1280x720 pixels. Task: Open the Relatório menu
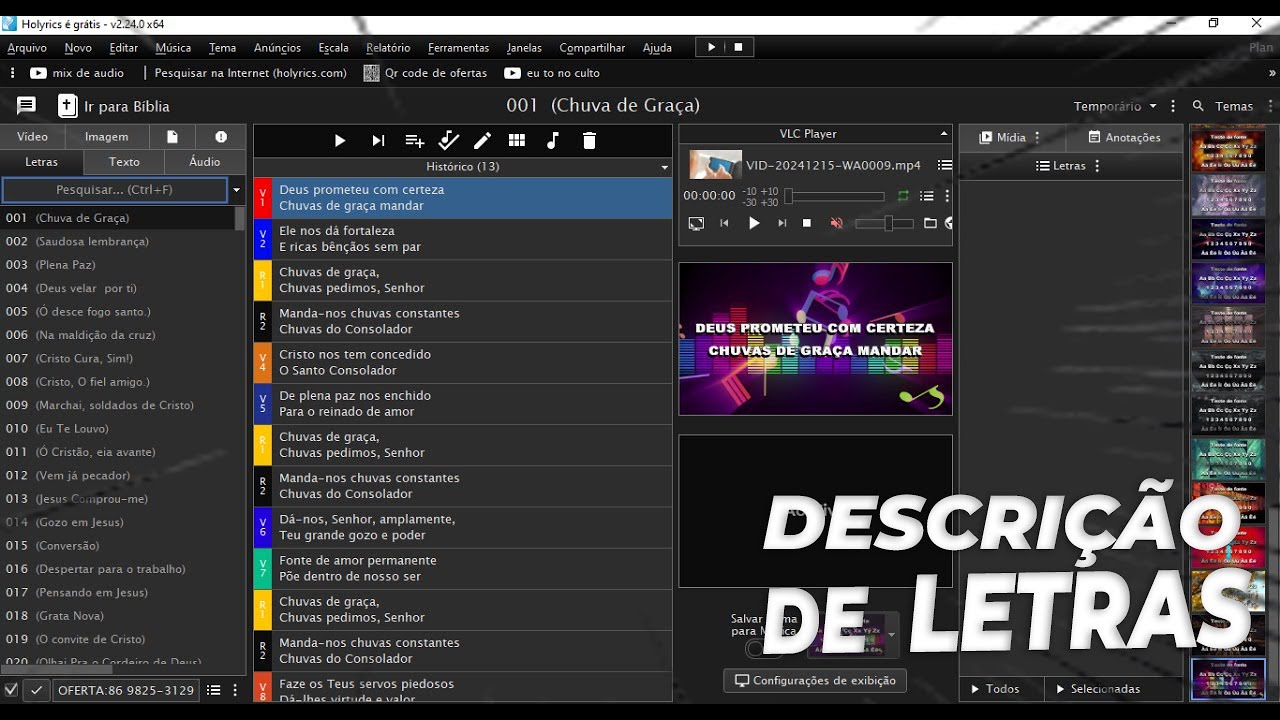pyautogui.click(x=388, y=47)
